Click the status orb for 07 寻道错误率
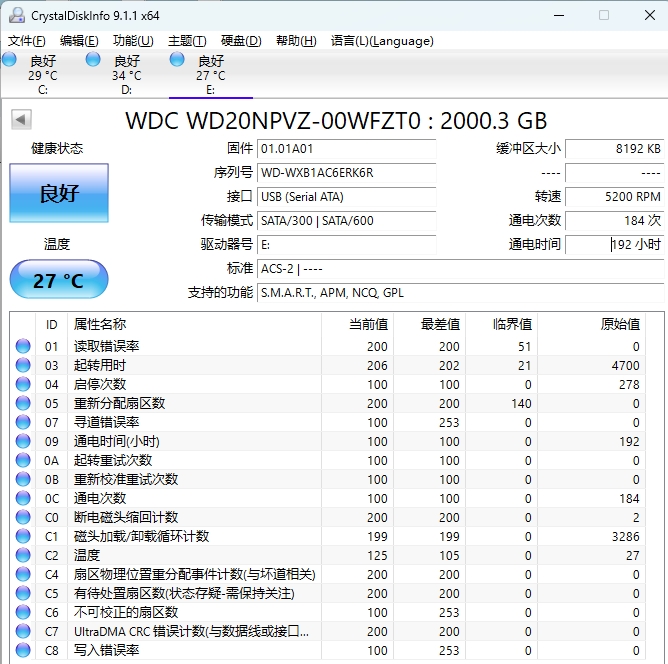 23,422
